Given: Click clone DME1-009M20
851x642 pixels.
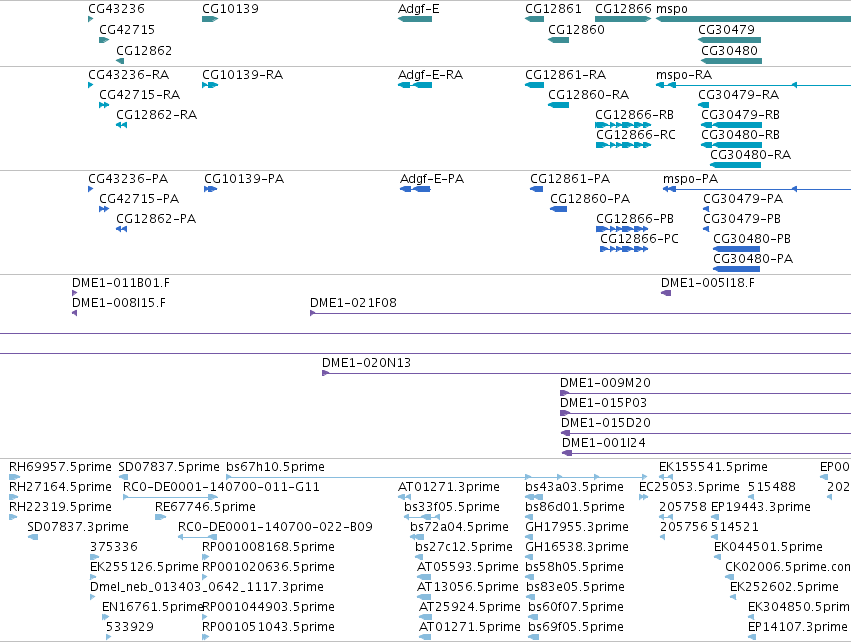Looking at the screenshot, I should (706, 393).
